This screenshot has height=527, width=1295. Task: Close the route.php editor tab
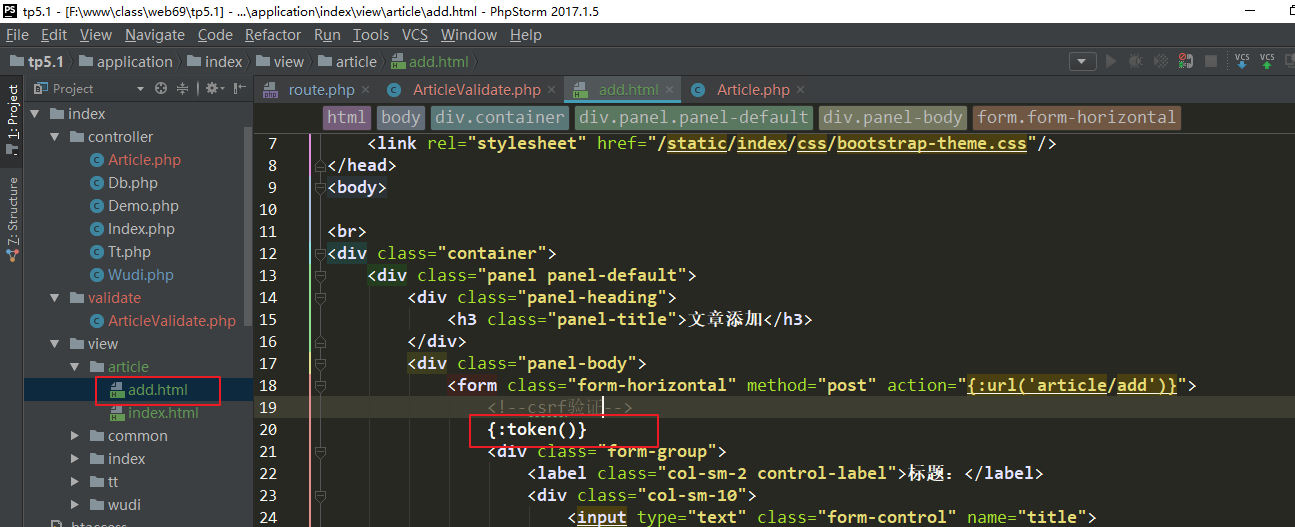(x=365, y=90)
